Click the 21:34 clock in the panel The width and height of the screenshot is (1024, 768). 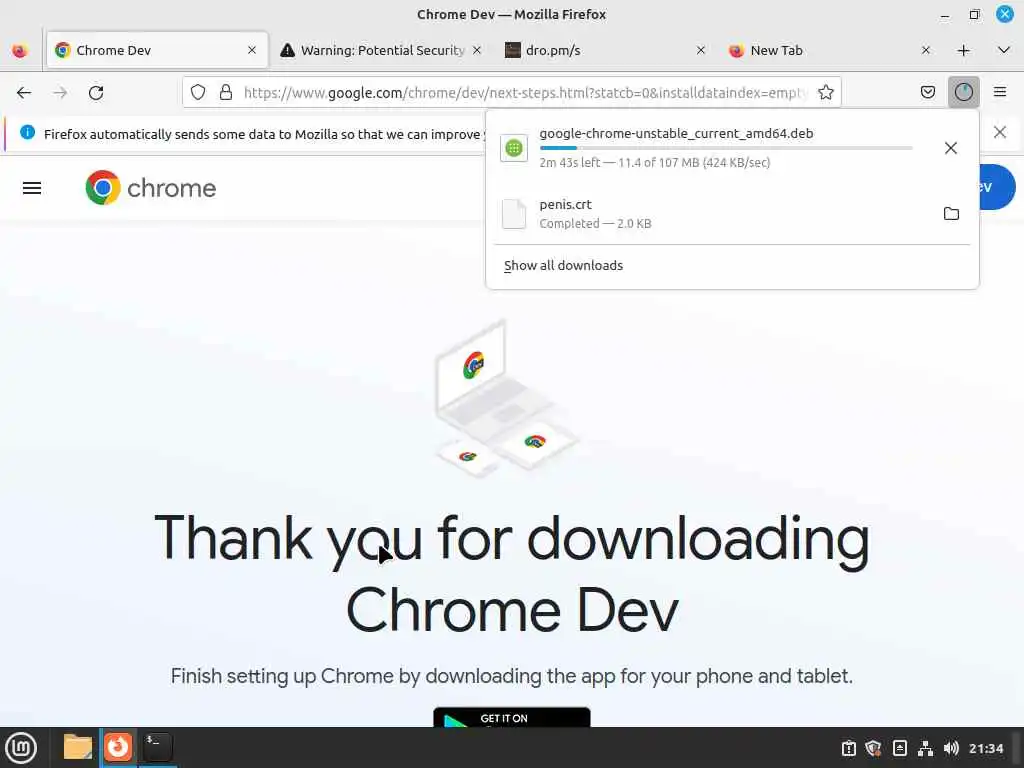coord(985,748)
